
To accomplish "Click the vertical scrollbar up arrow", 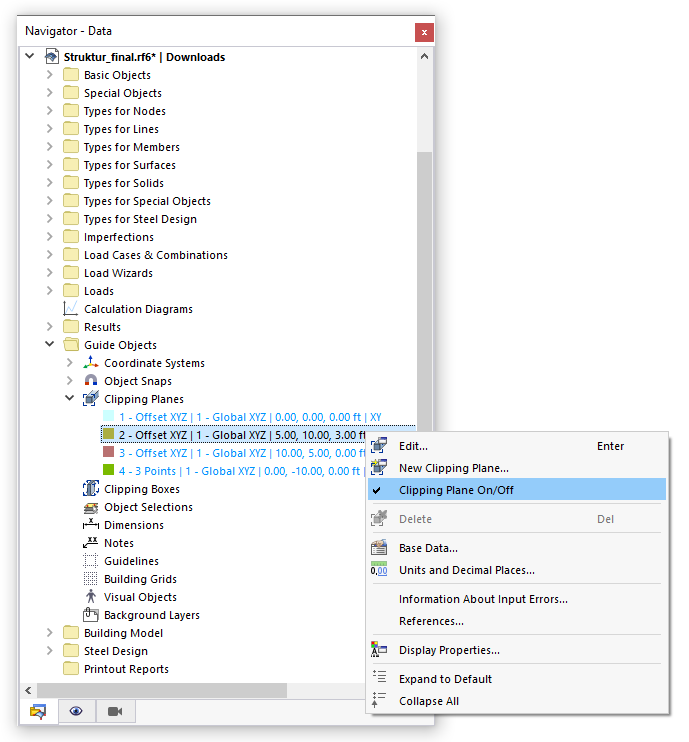I will [x=424, y=56].
